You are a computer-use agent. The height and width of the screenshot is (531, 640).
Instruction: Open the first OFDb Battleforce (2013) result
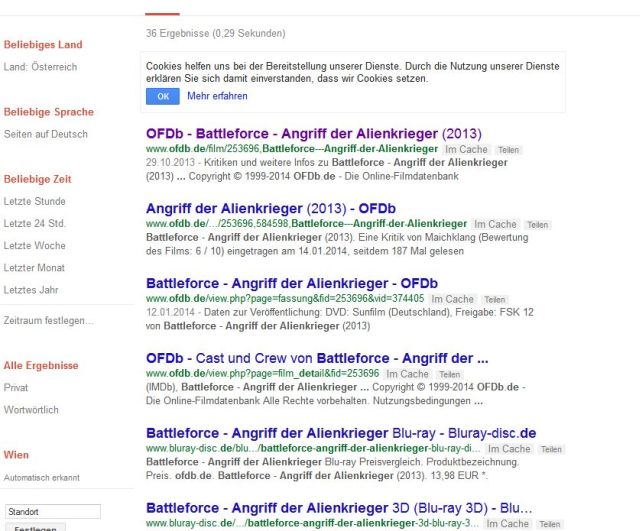click(313, 133)
